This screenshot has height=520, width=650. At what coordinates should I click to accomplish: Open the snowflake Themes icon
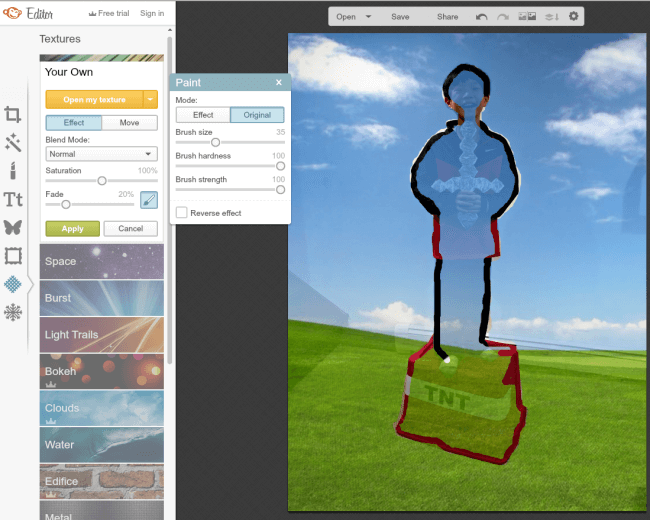(13, 312)
